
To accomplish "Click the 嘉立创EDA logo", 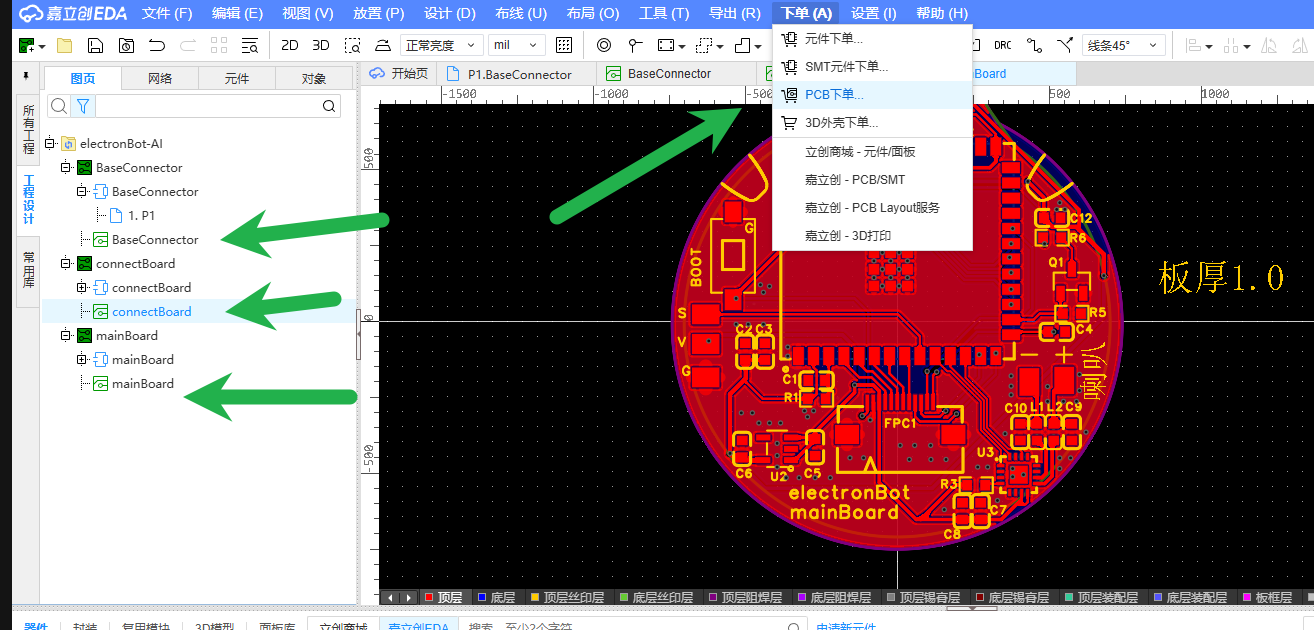I will [x=71, y=13].
